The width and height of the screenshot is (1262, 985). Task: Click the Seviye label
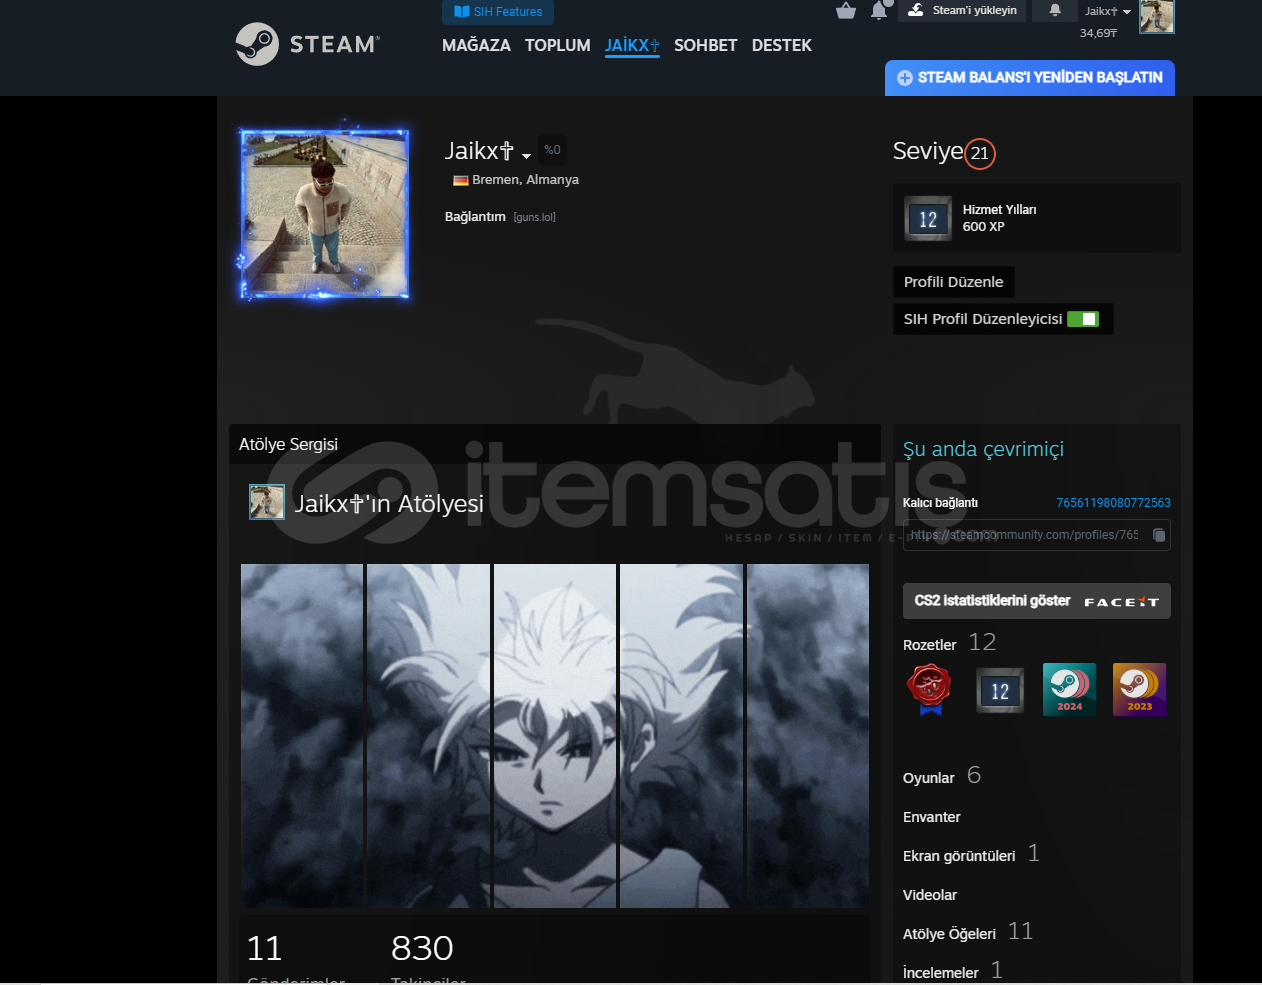click(x=928, y=151)
